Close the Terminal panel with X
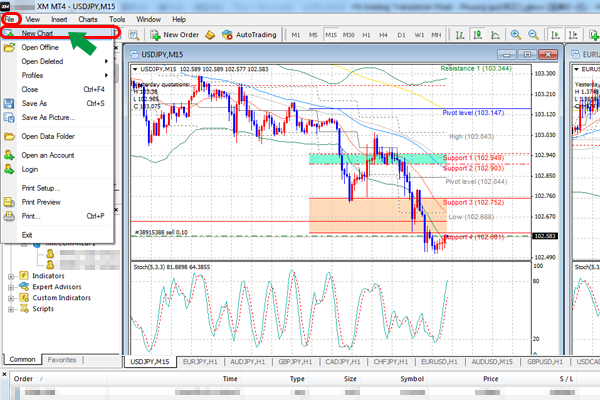Viewport: 600px width, 400px height. (x=4, y=374)
